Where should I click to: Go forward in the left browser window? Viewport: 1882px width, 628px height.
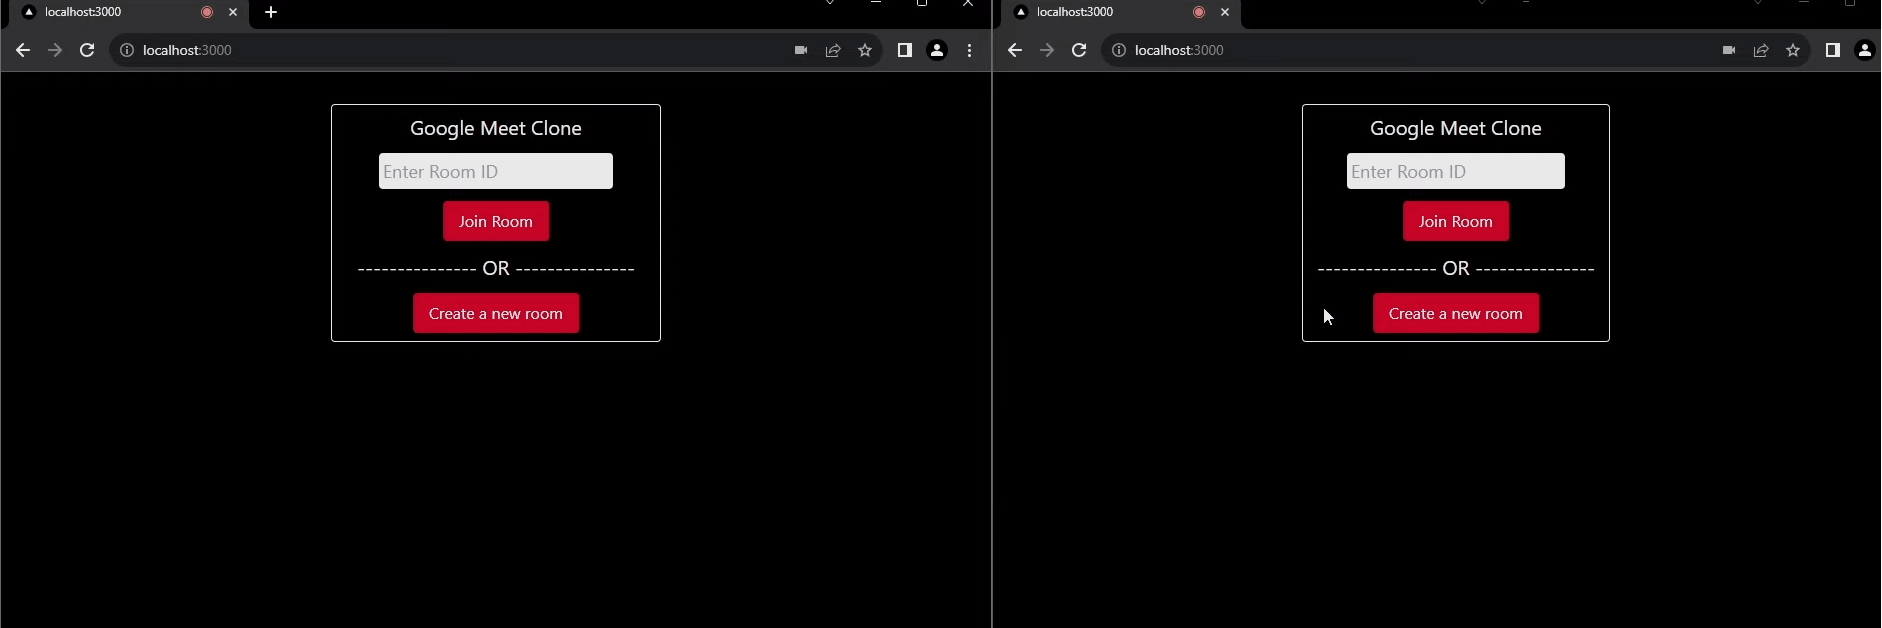[55, 50]
